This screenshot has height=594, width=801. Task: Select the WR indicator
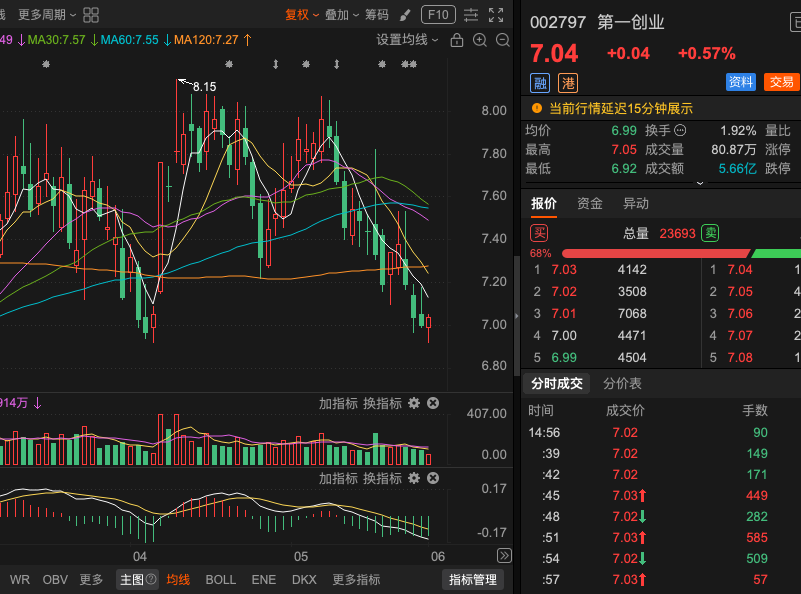click(x=20, y=580)
